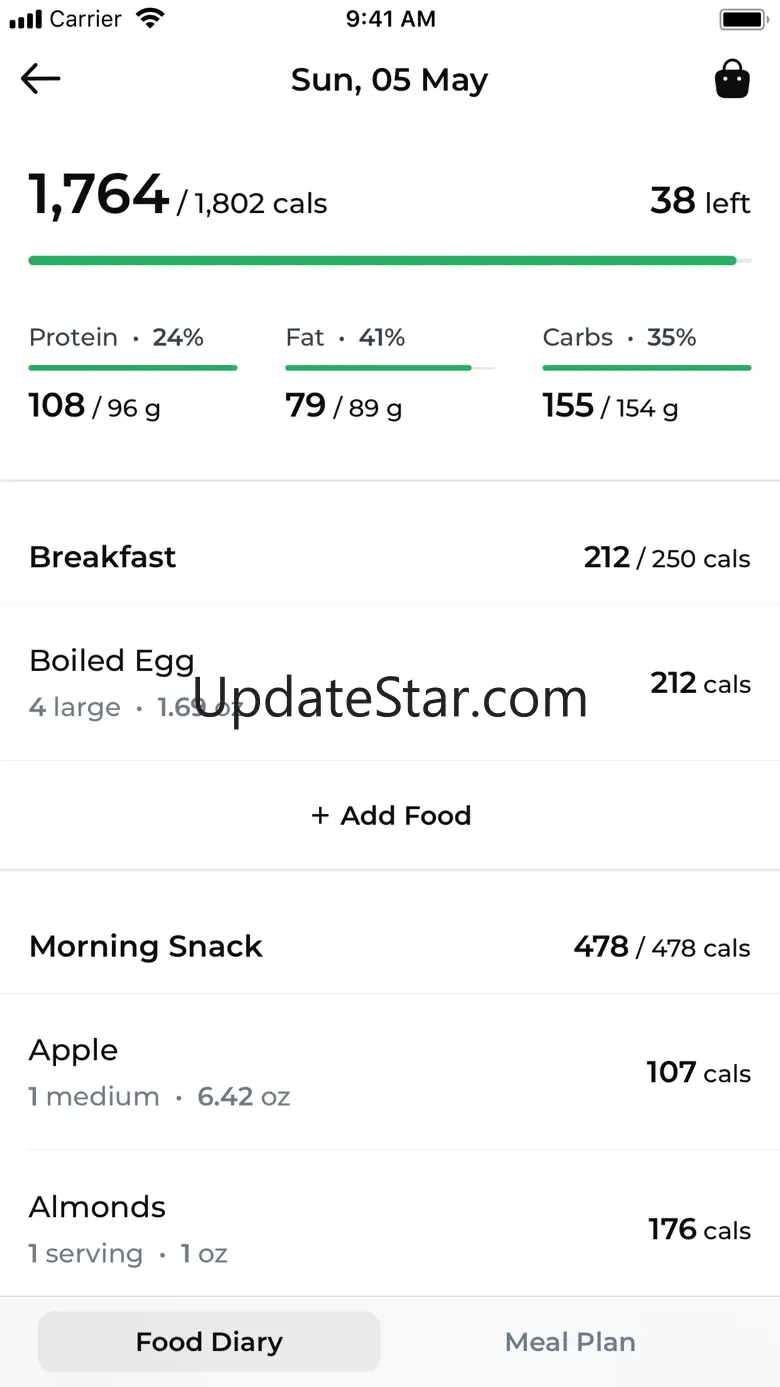Tap the 38 left calories label

point(700,202)
